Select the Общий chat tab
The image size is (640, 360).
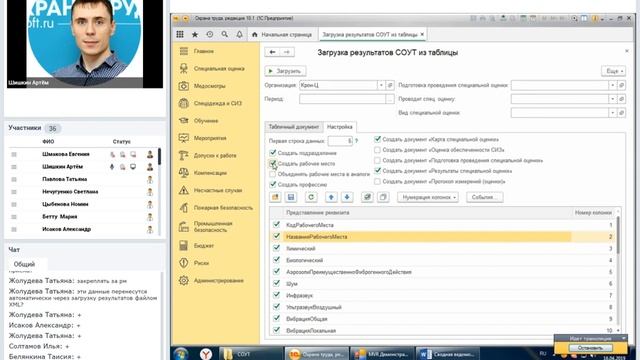click(24, 264)
